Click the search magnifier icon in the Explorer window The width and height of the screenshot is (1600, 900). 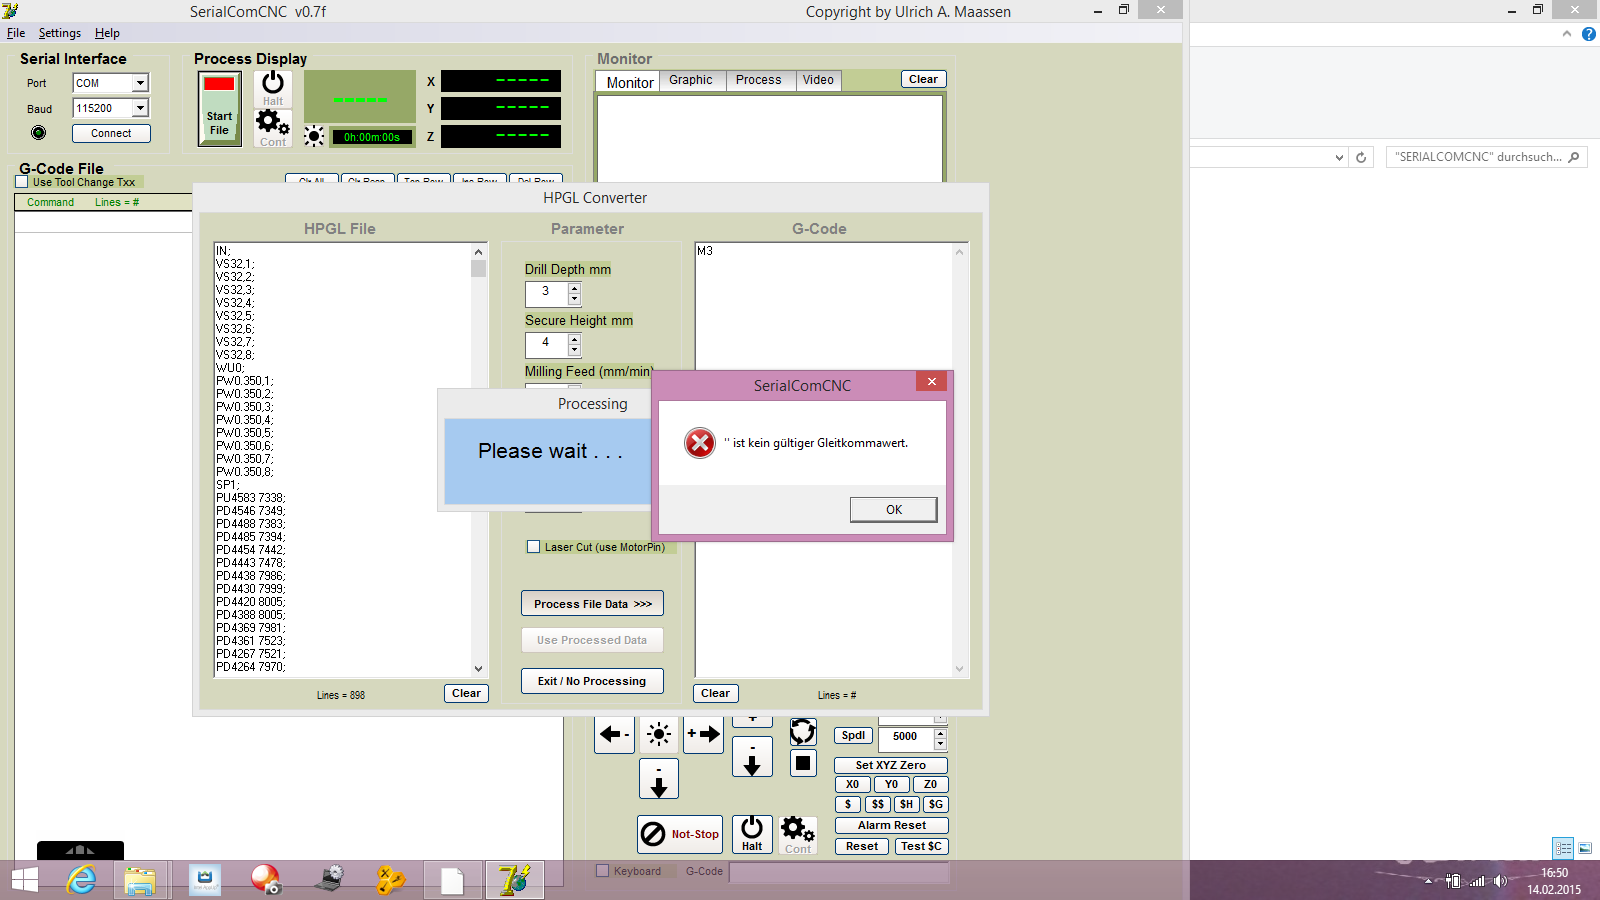(1574, 157)
